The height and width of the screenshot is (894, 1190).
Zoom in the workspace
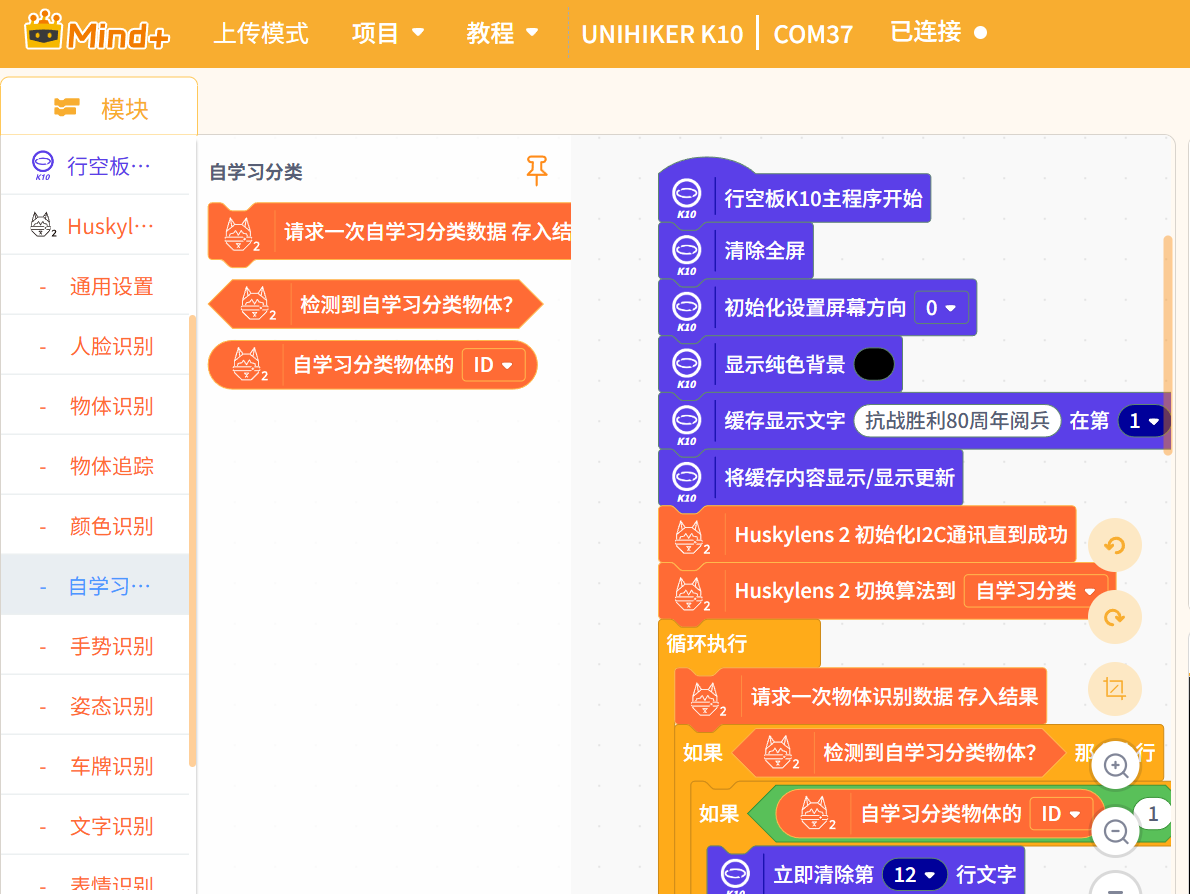1116,765
